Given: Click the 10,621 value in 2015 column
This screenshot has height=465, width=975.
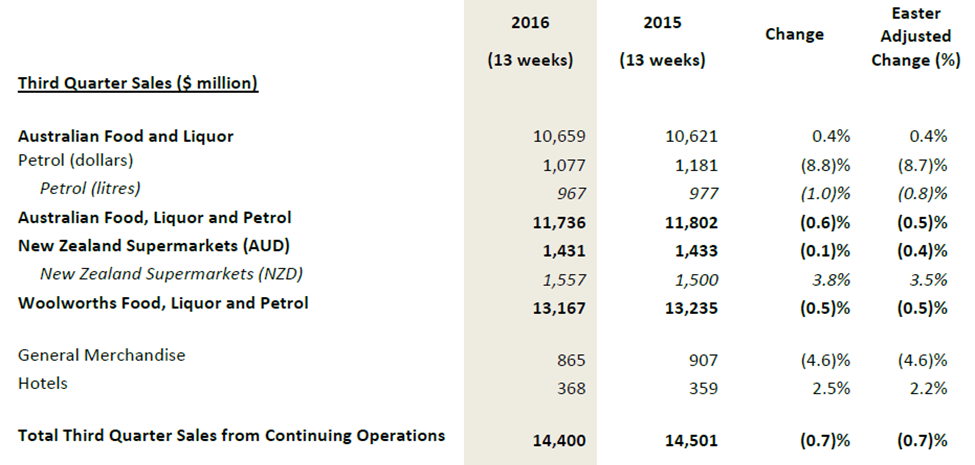Looking at the screenshot, I should 691,136.
